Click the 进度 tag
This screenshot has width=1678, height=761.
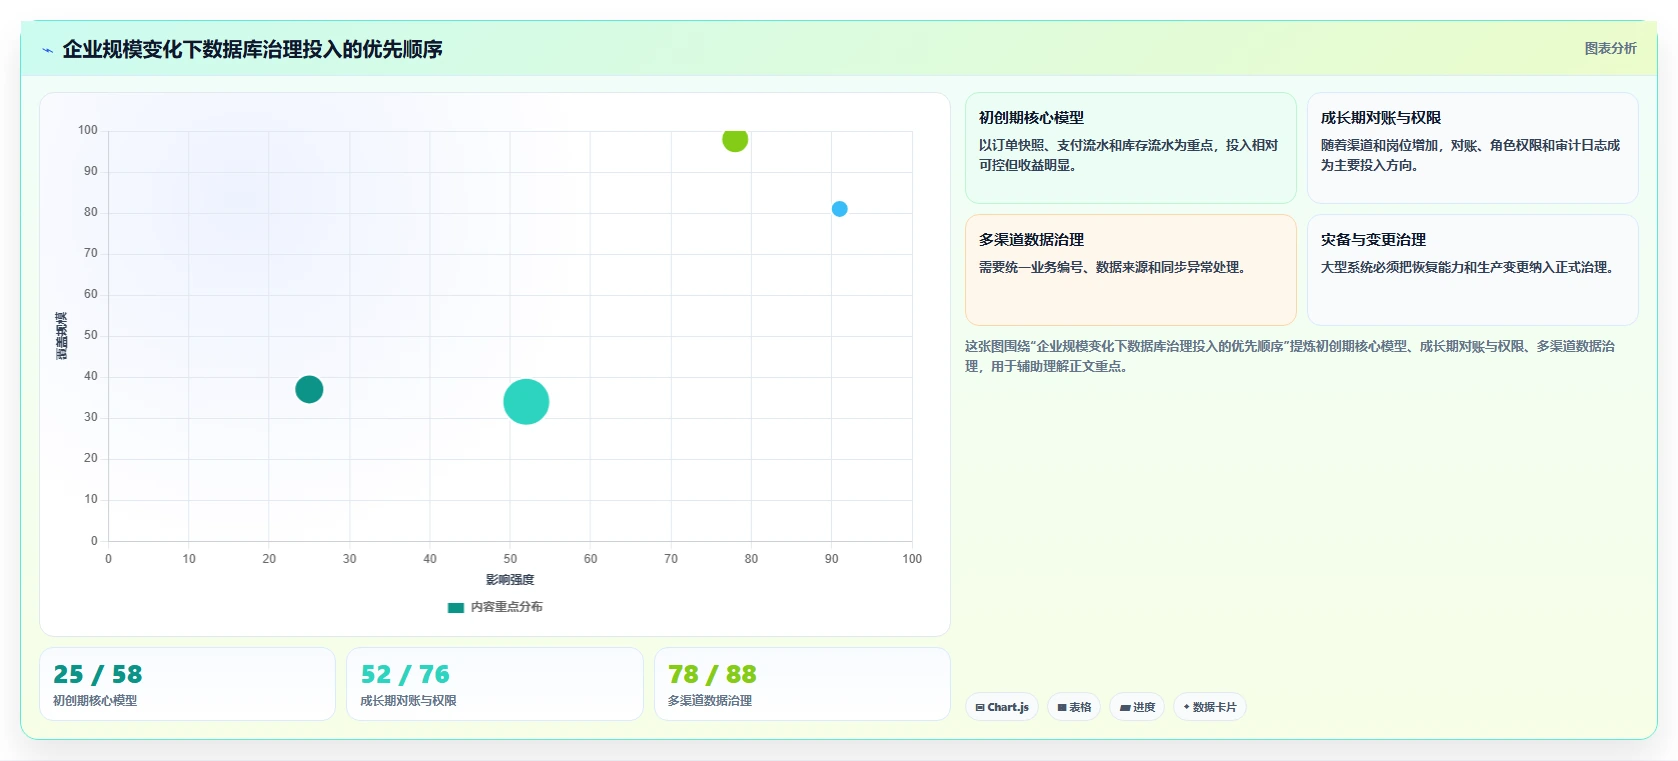1137,707
